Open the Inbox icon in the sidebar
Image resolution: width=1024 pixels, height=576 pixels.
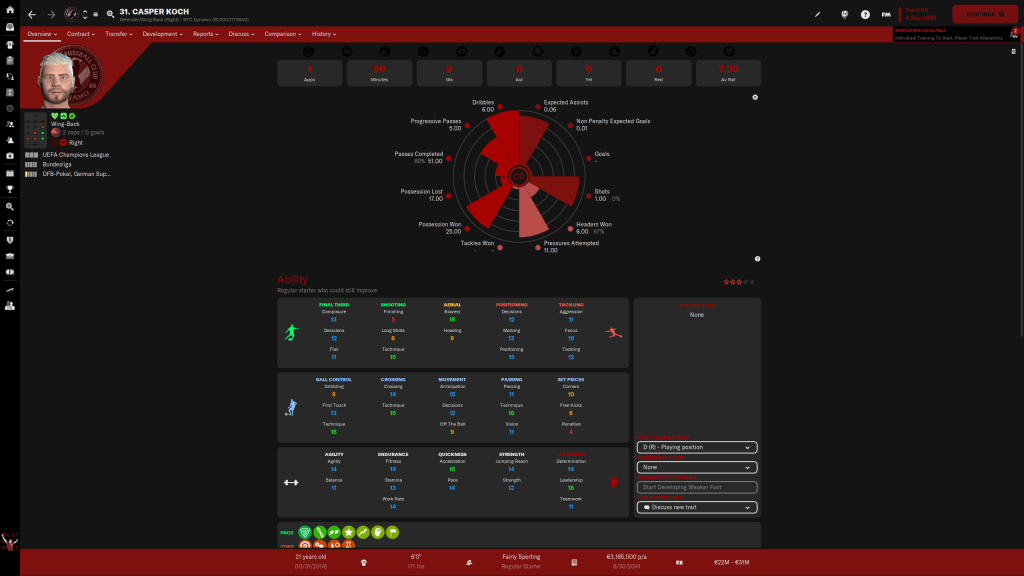pos(9,28)
